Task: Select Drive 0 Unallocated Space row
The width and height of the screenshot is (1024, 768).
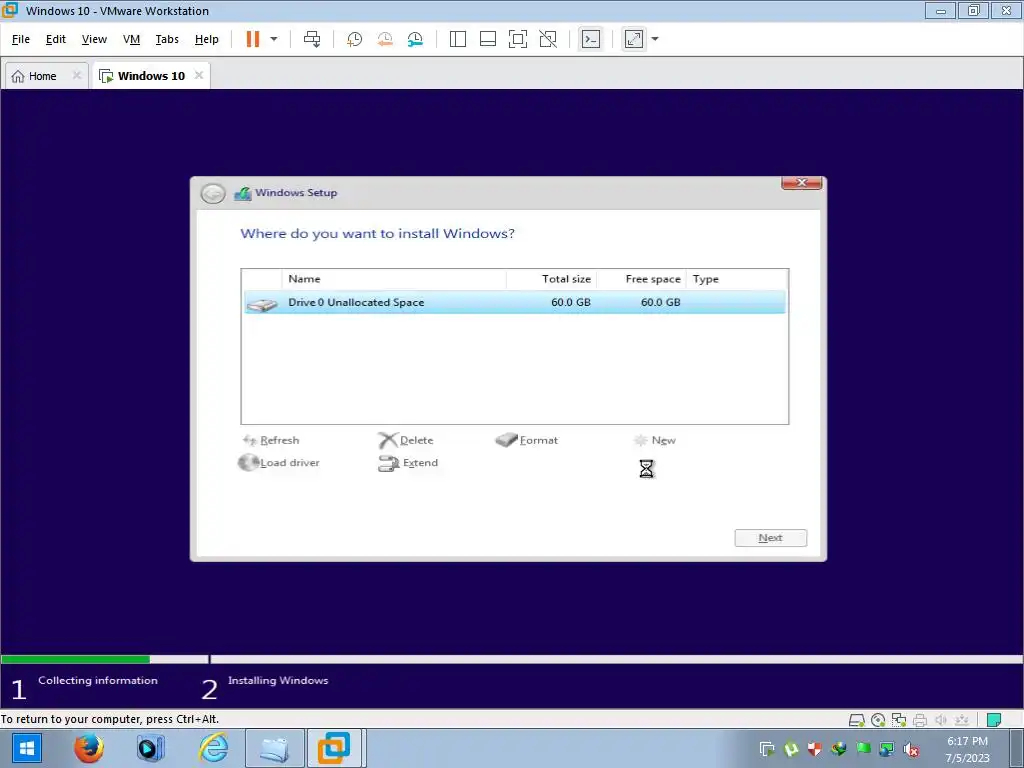Action: pos(515,302)
